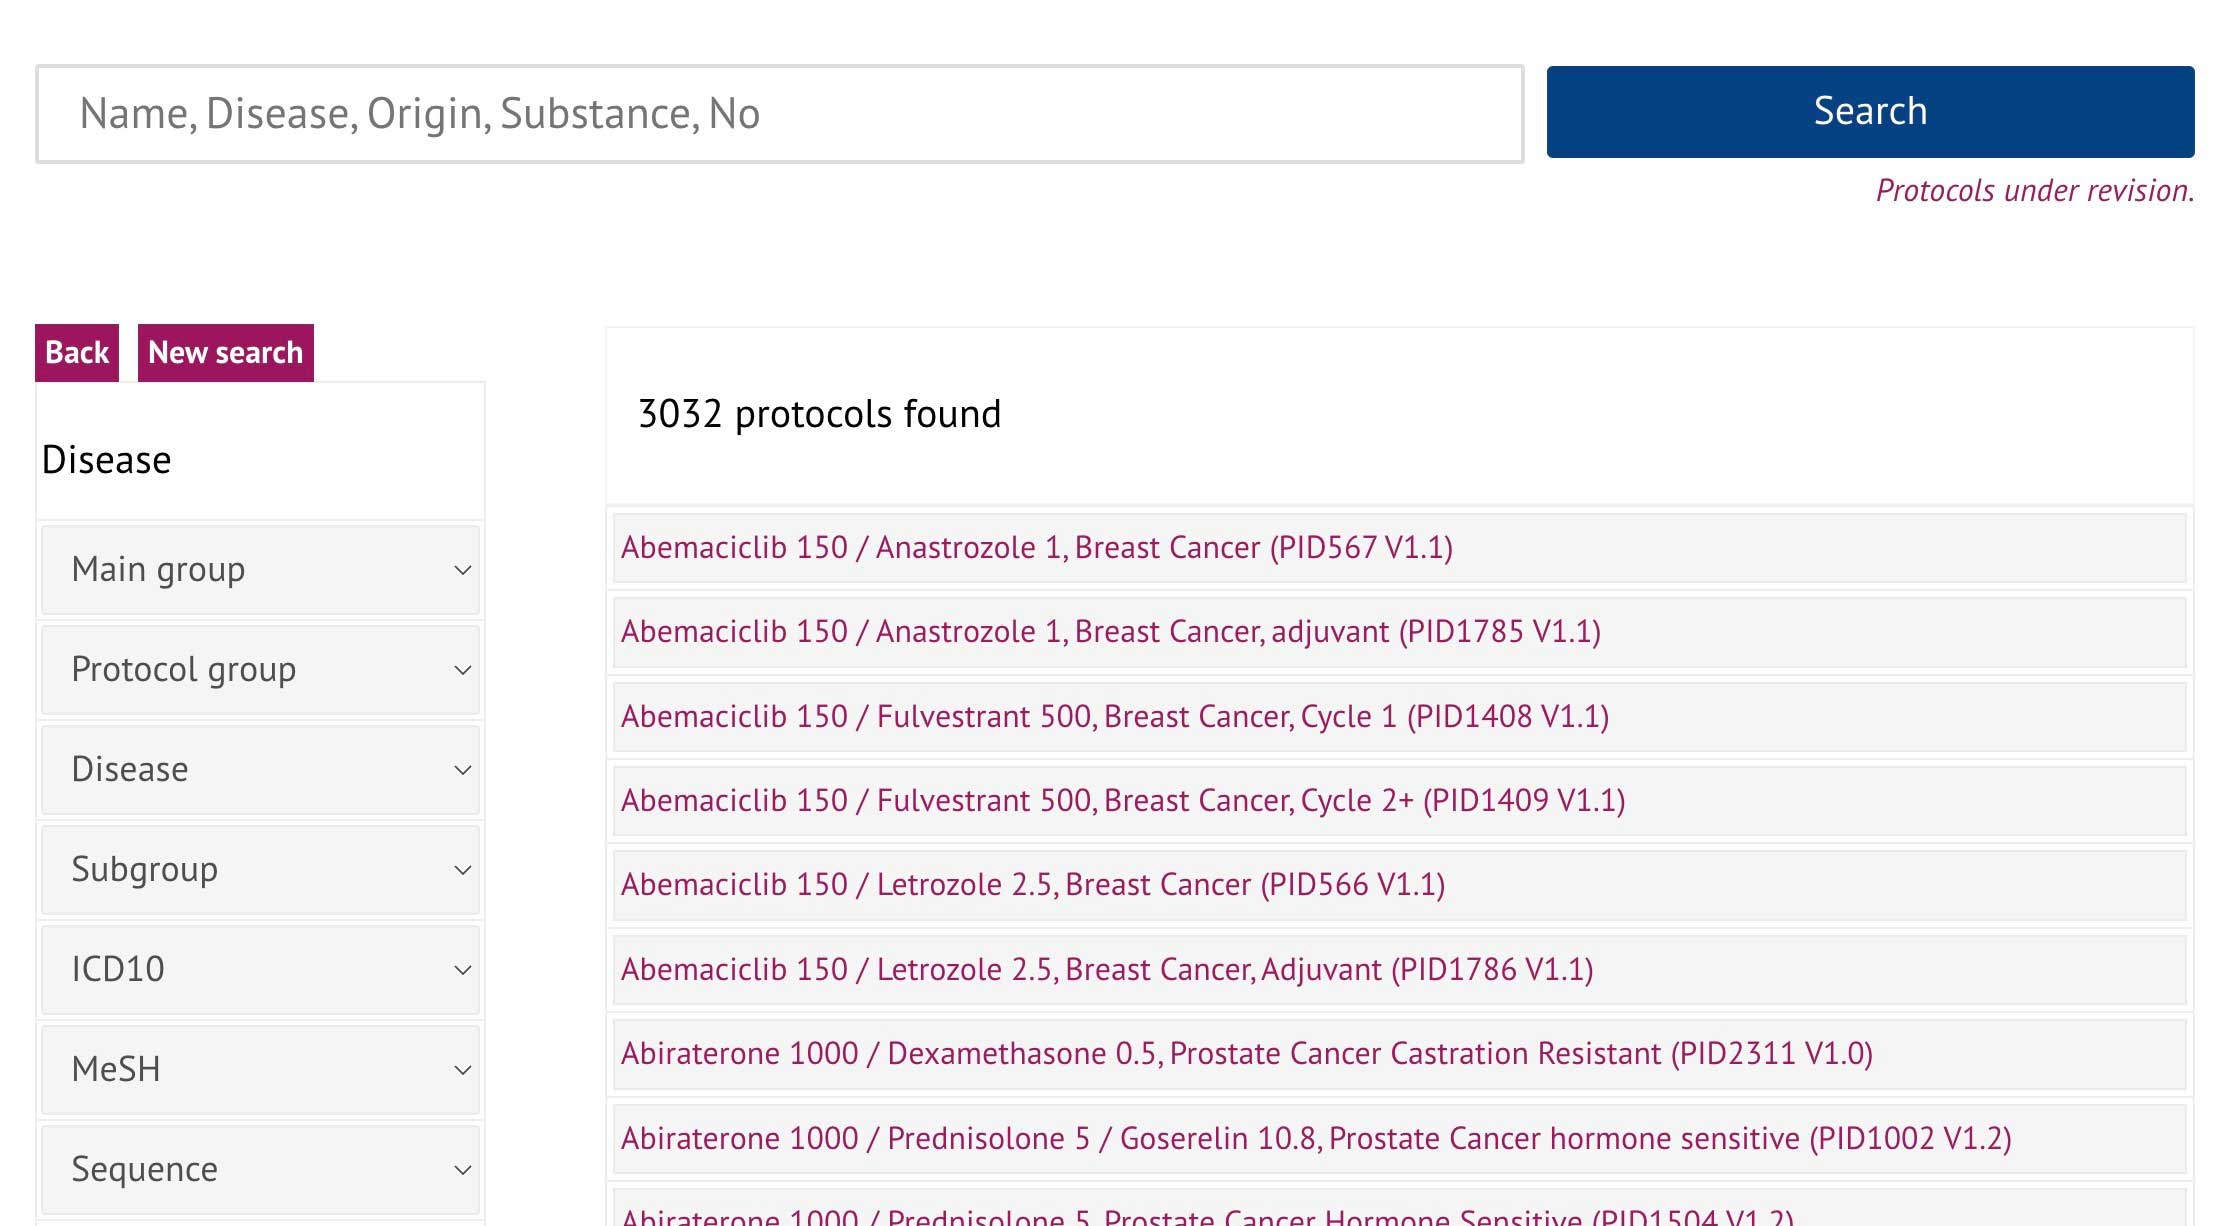2238x1226 pixels.
Task: Open the Protocols under revision link
Action: 2034,191
